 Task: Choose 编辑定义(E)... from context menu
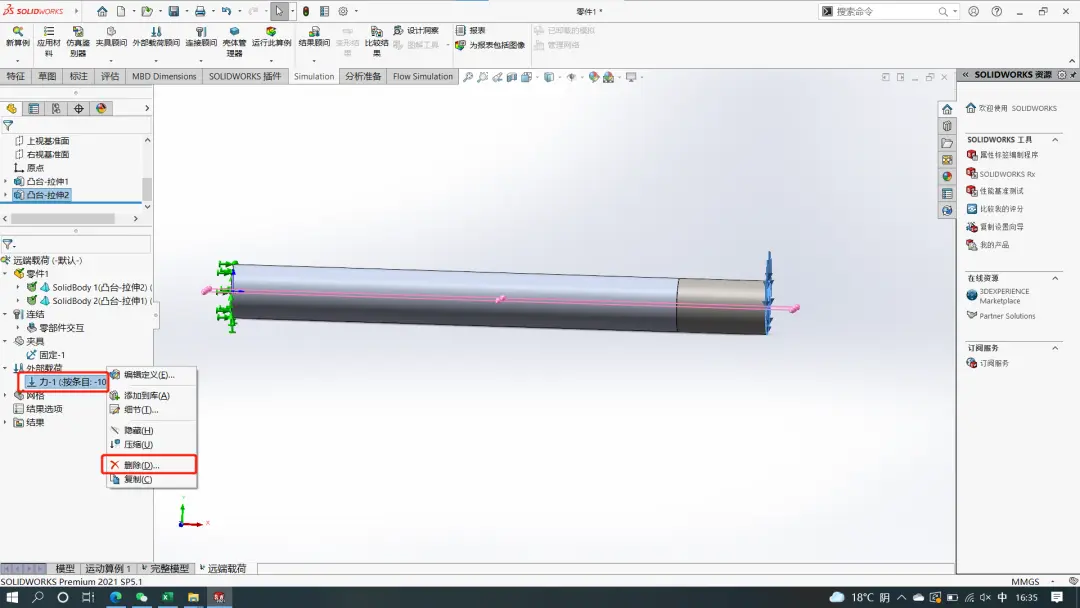(149, 375)
